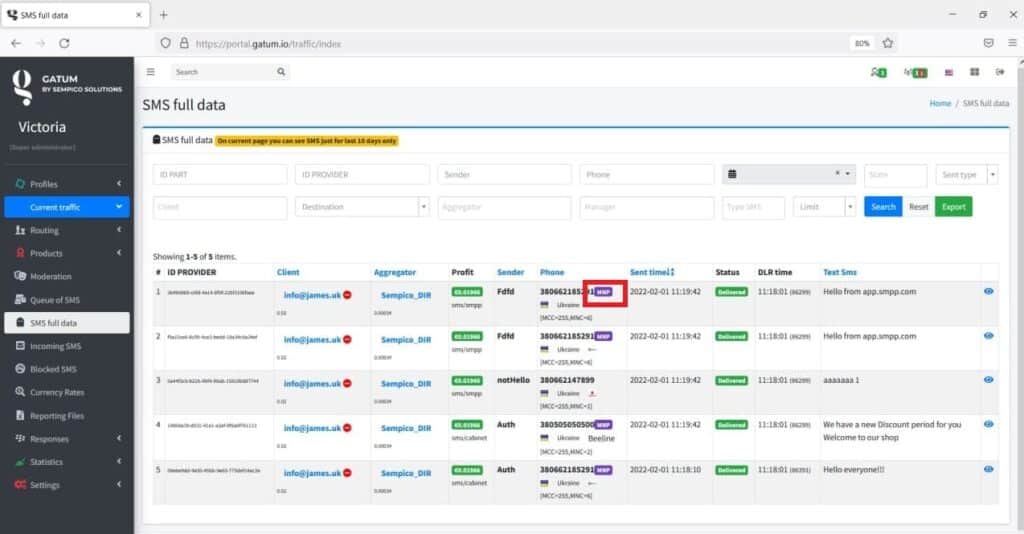The image size is (1024, 534).
Task: View the 'aaaaaaa 1' message via eye icon
Action: pos(989,379)
